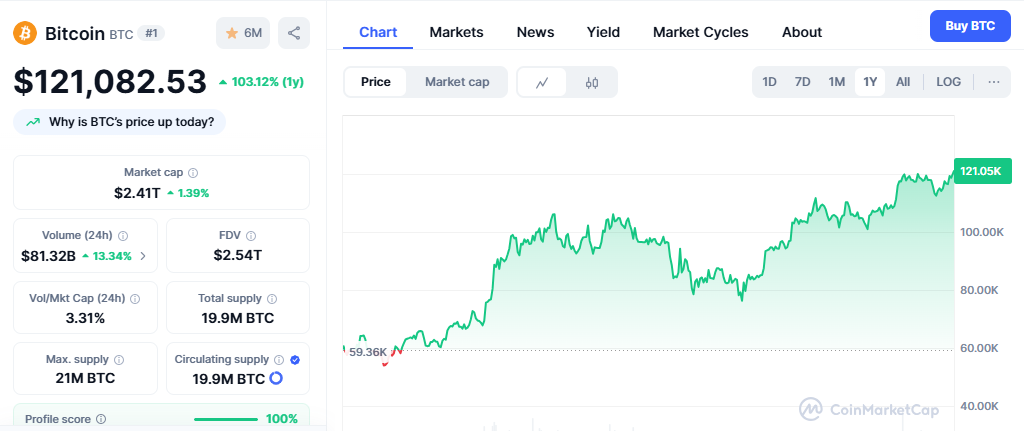Toggle LOG scale on chart
This screenshot has height=431, width=1024.
pyautogui.click(x=948, y=82)
